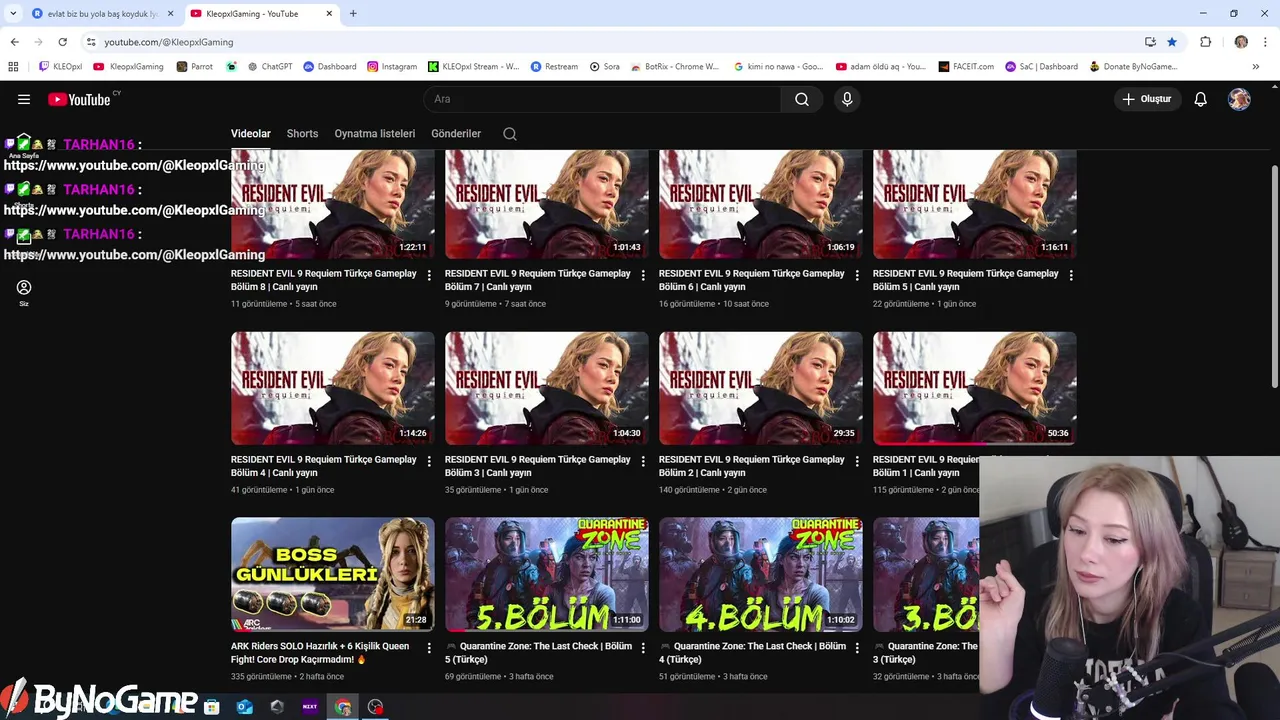Image resolution: width=1280 pixels, height=720 pixels.
Task: Play the Bölüm 2 thumbnail (29:35)
Action: 761,388
